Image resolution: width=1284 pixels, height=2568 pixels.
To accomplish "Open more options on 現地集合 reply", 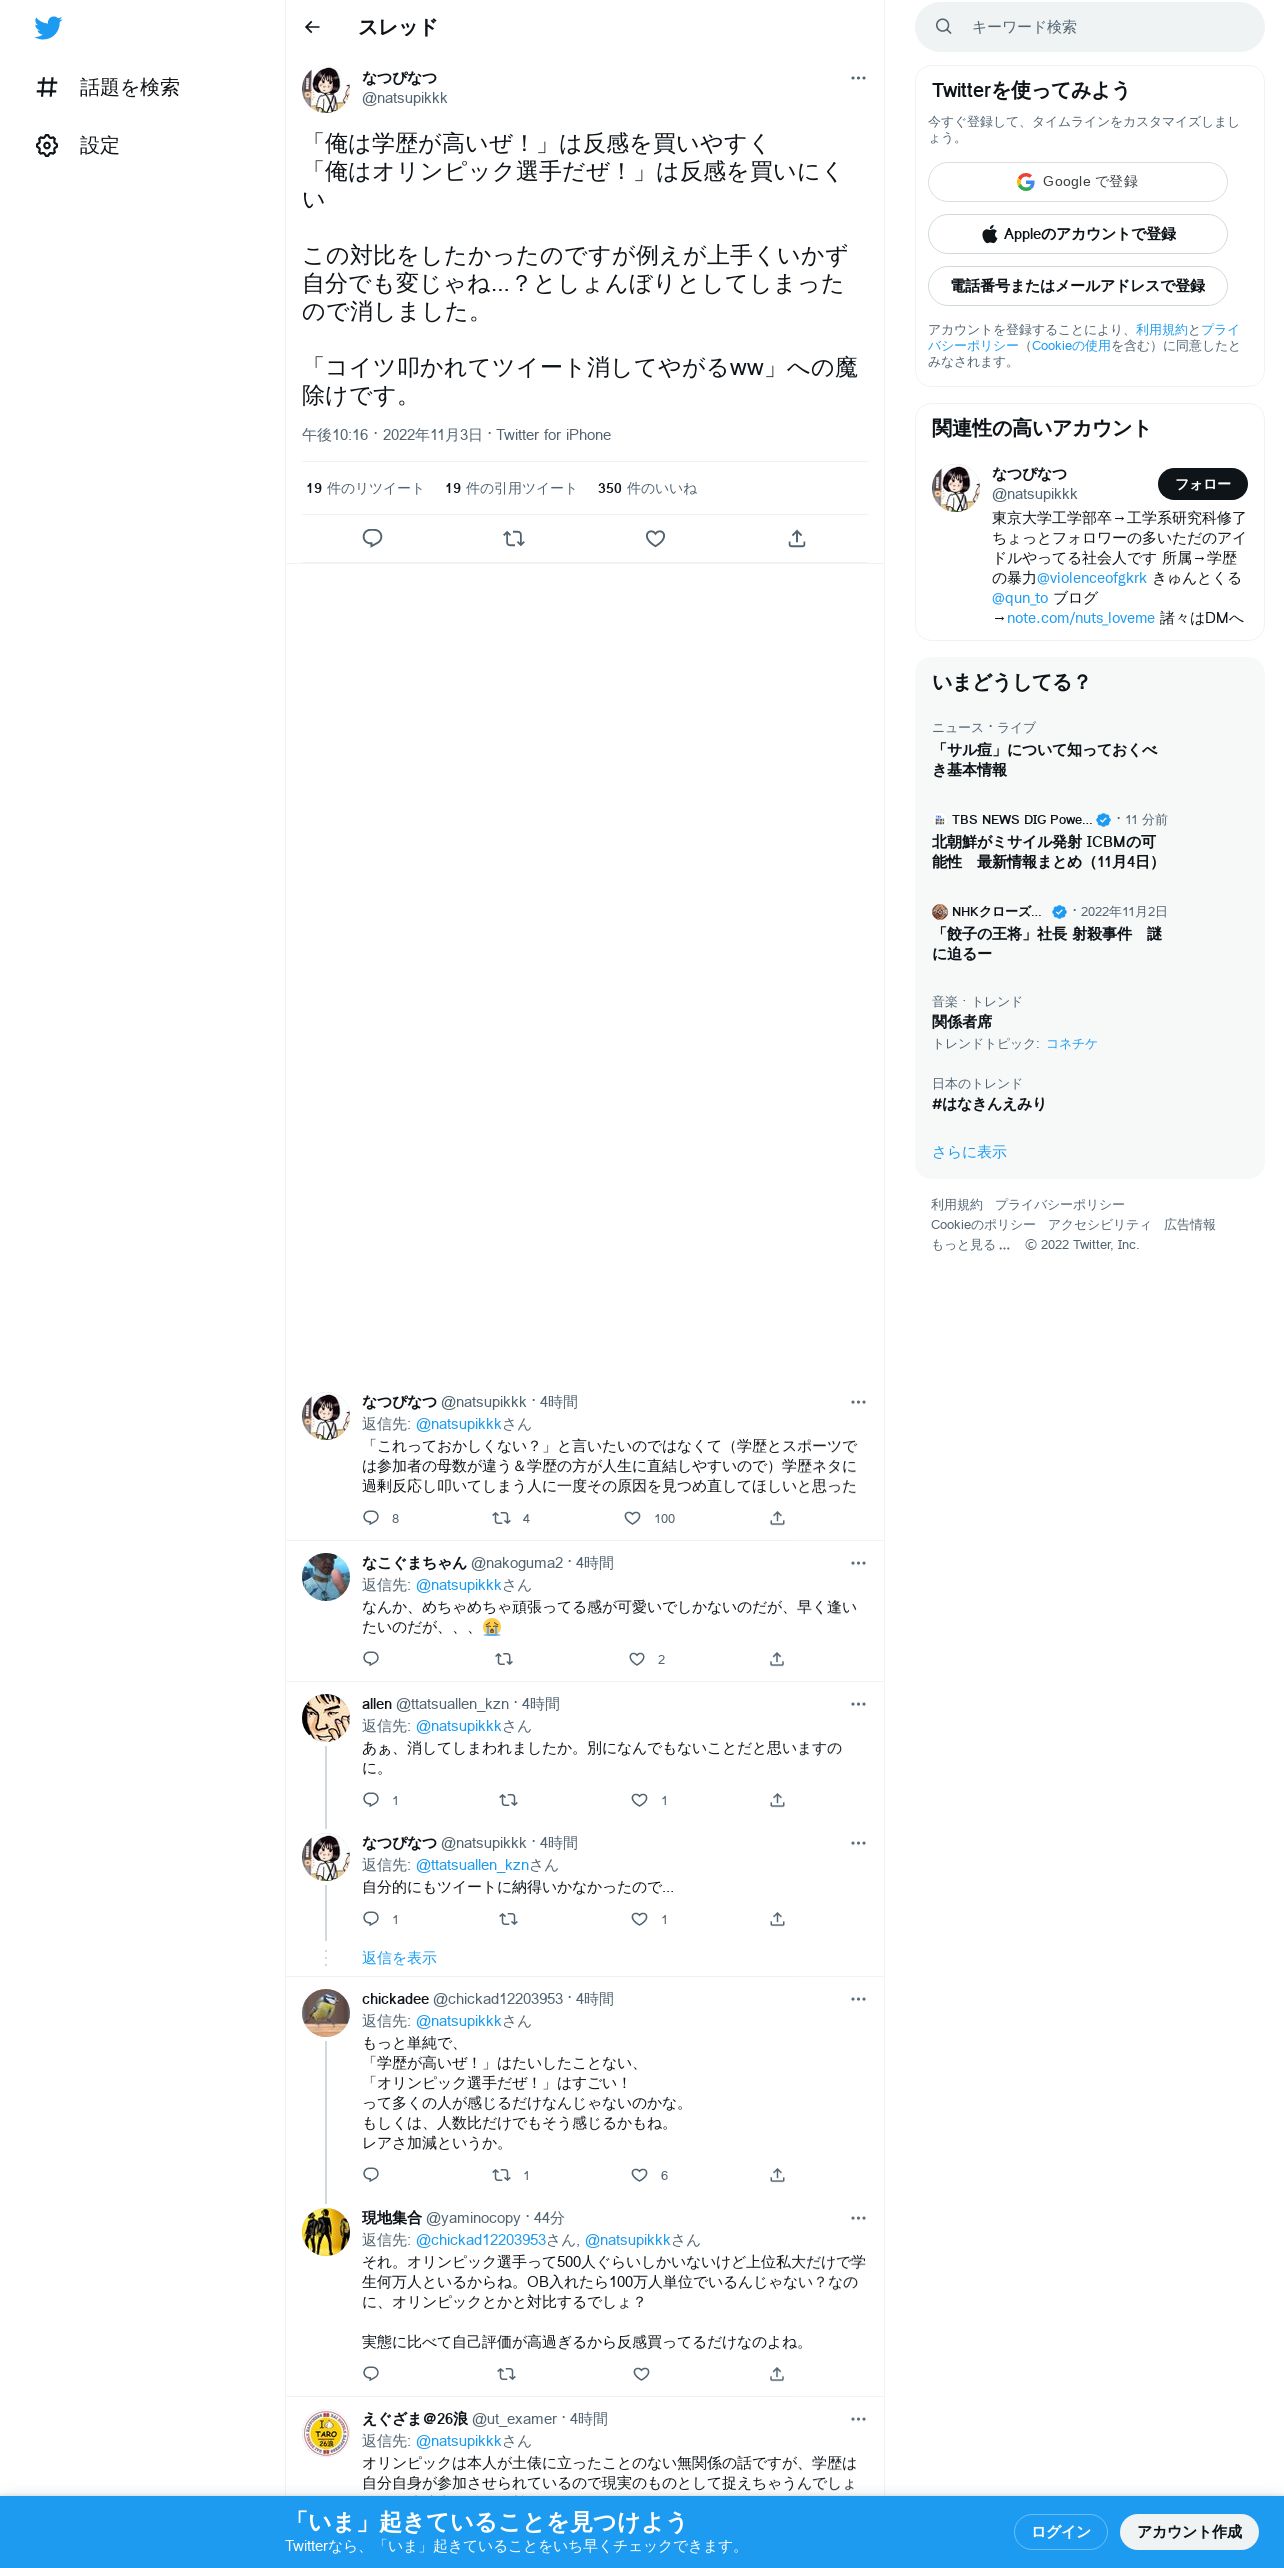I will point(858,2218).
